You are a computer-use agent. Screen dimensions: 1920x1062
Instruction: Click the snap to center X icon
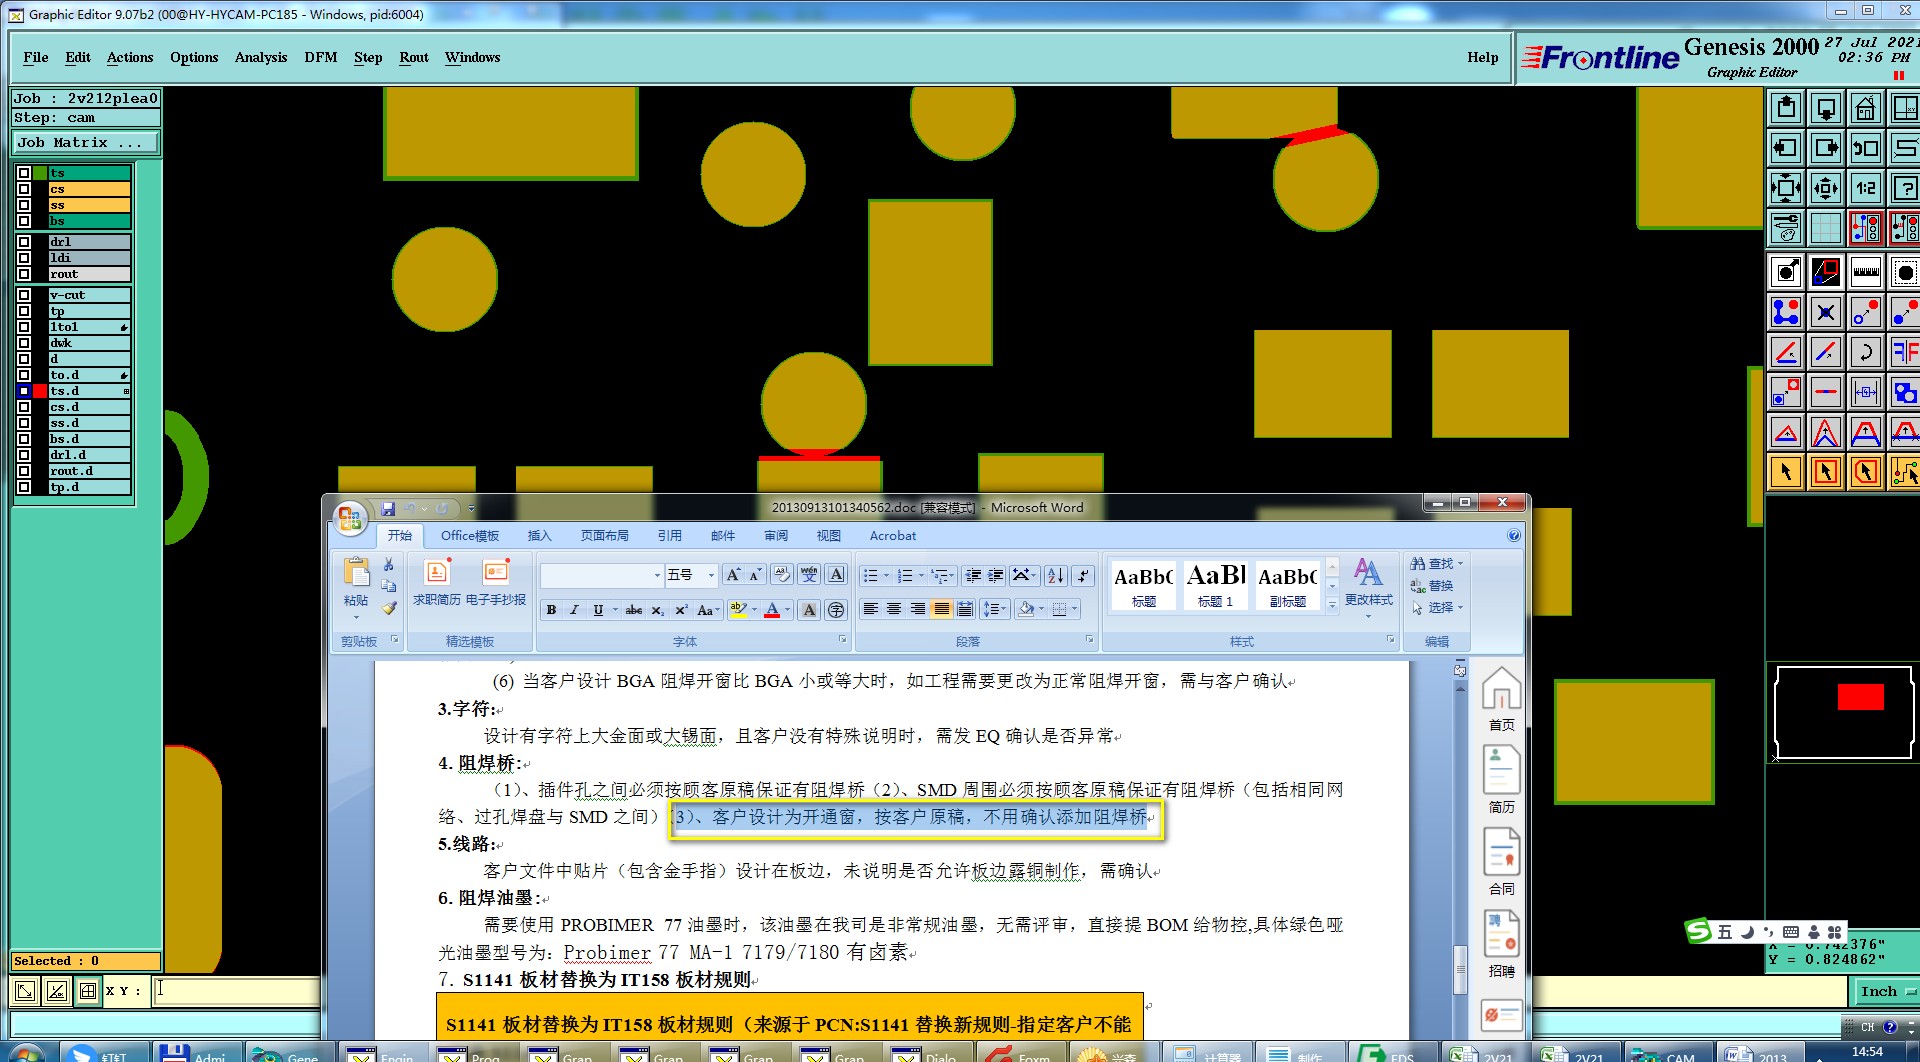pos(1826,312)
